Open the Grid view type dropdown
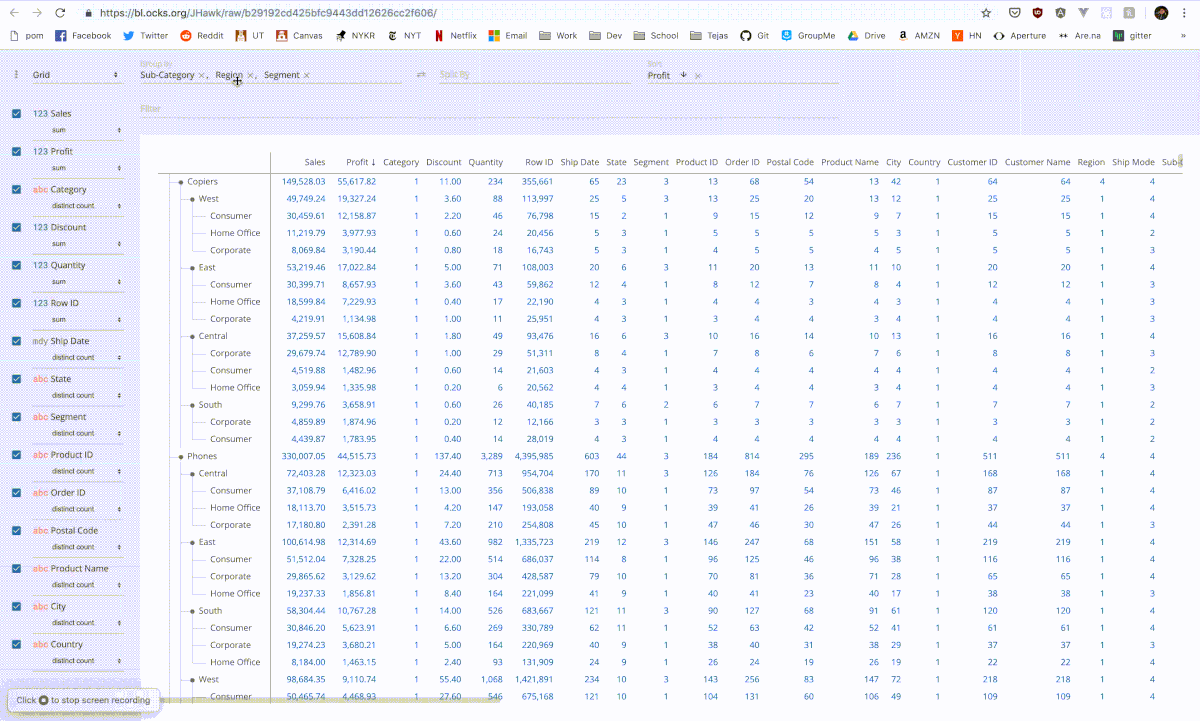The width and height of the screenshot is (1200, 721). tap(76, 75)
